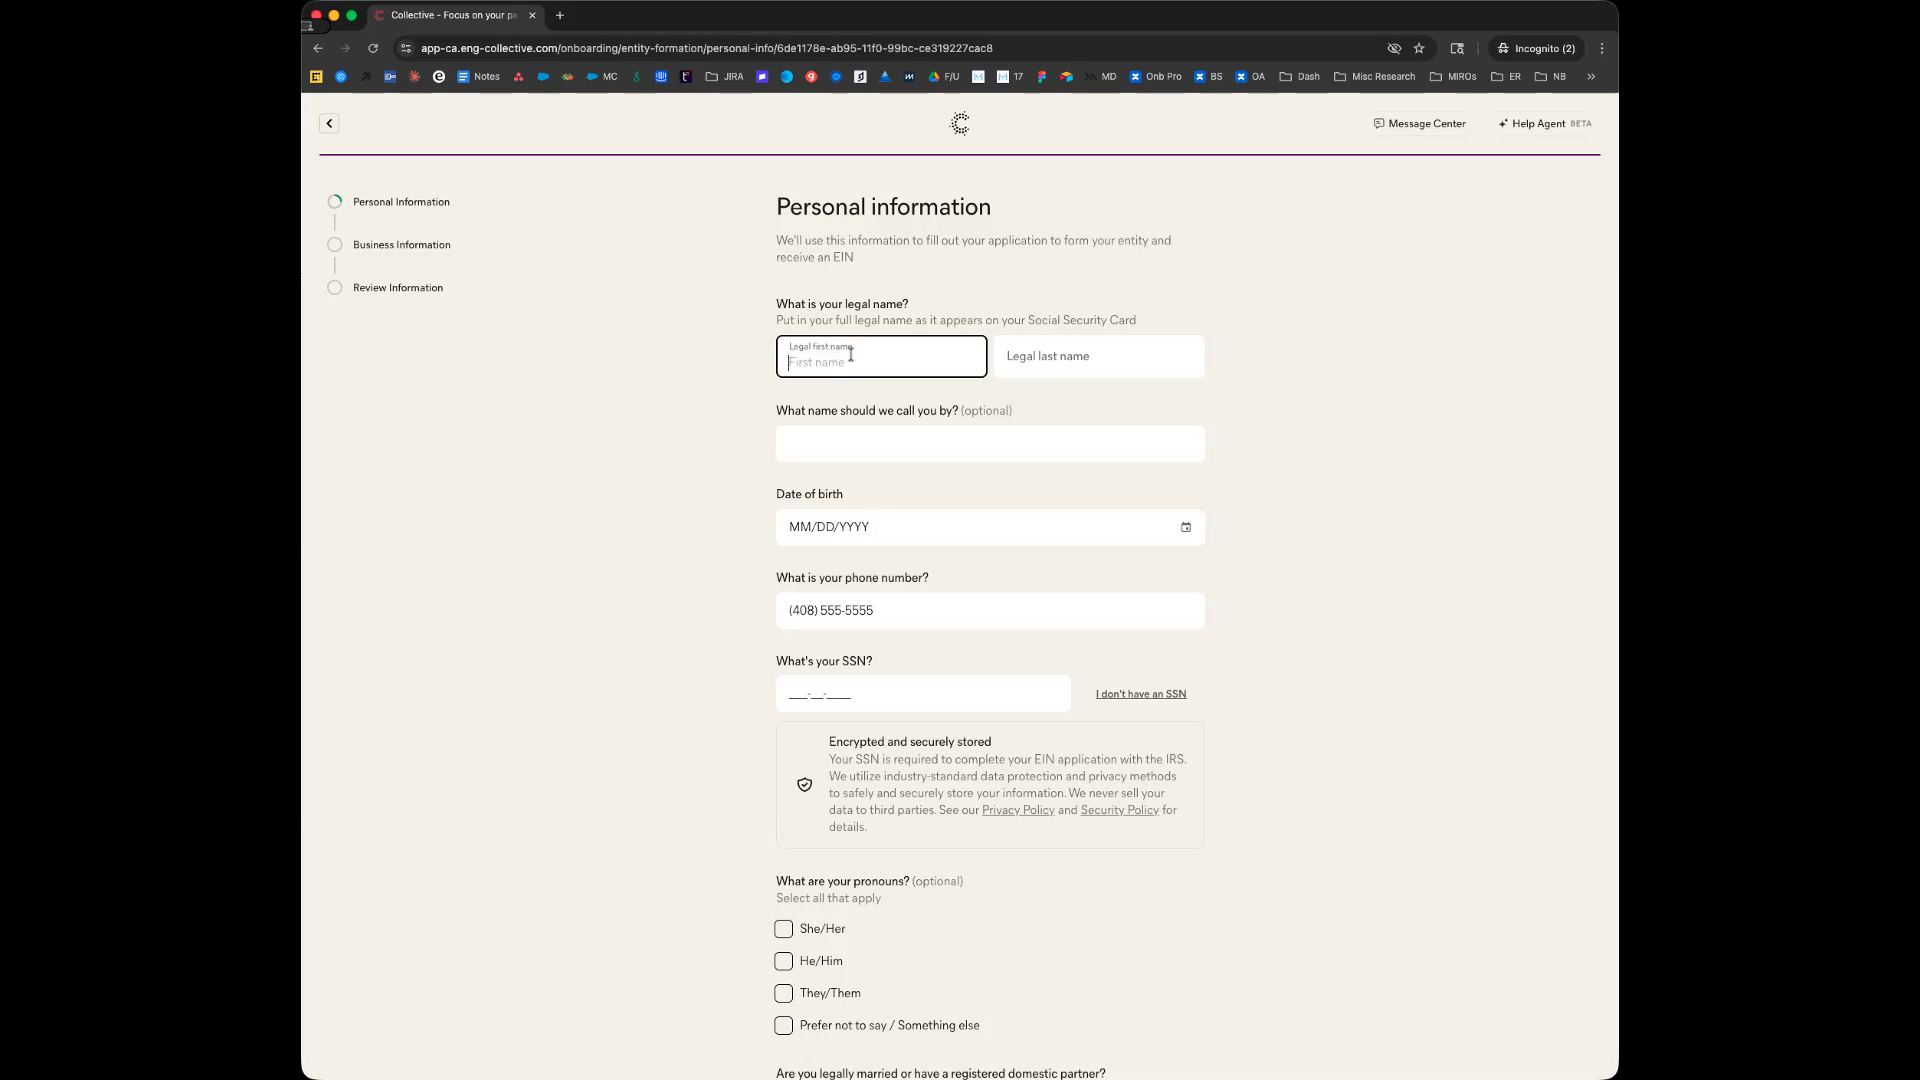The width and height of the screenshot is (1920, 1080).
Task: Click the Legal last name field
Action: [1098, 356]
